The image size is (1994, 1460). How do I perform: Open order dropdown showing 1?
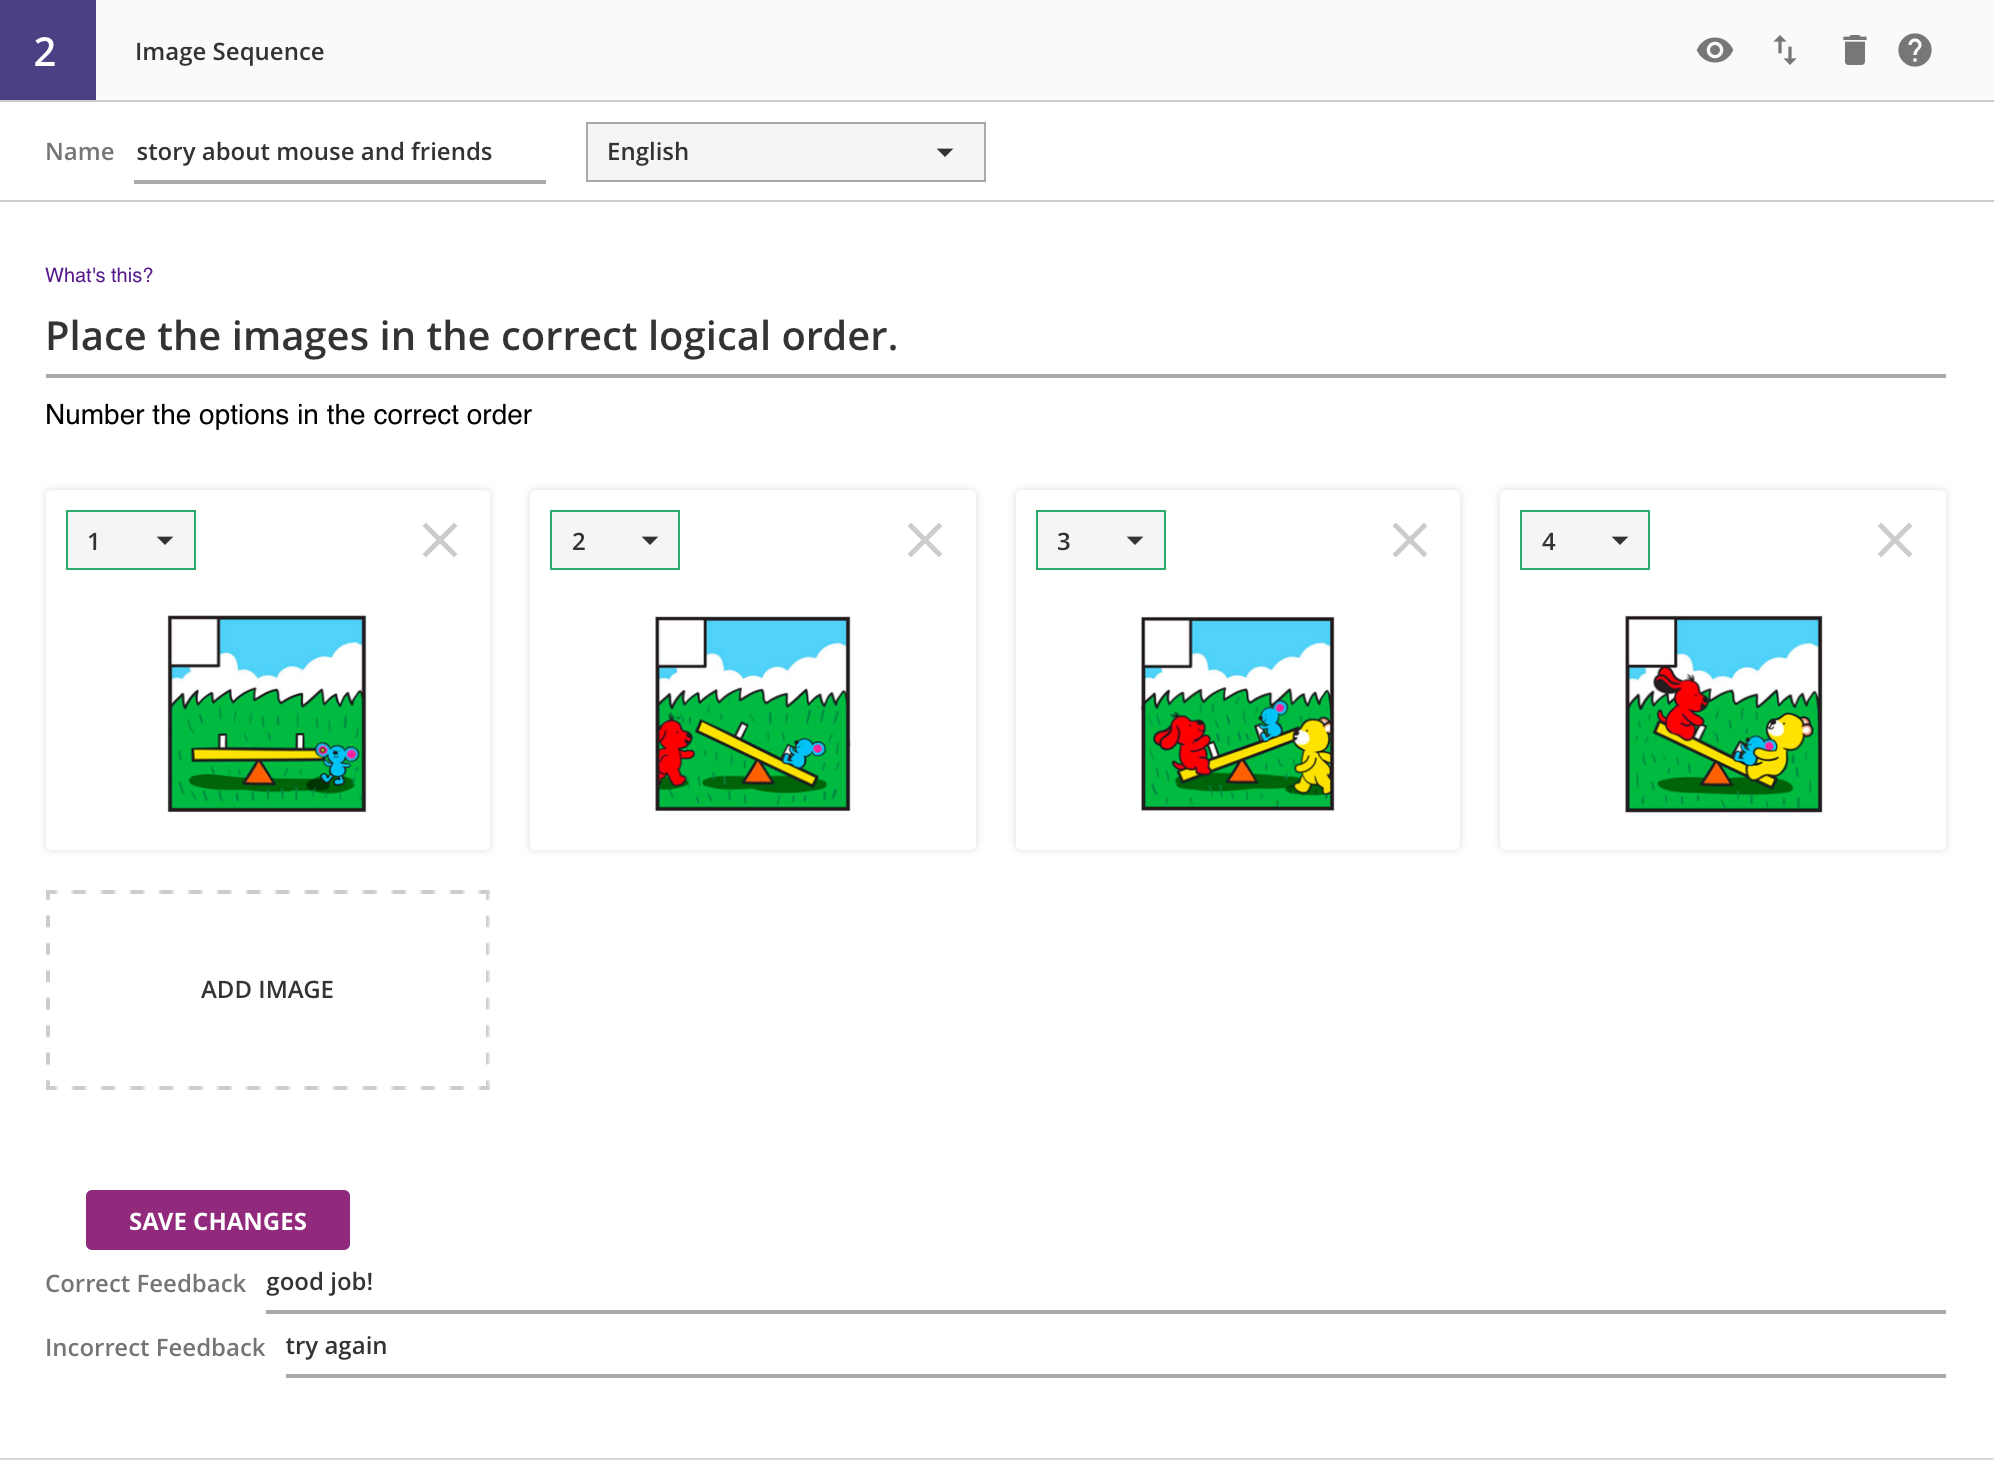pyautogui.click(x=130, y=540)
